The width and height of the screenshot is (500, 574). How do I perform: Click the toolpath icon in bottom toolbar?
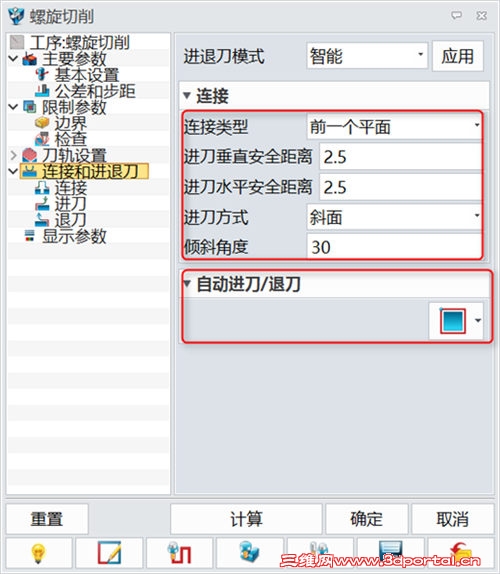(179, 554)
